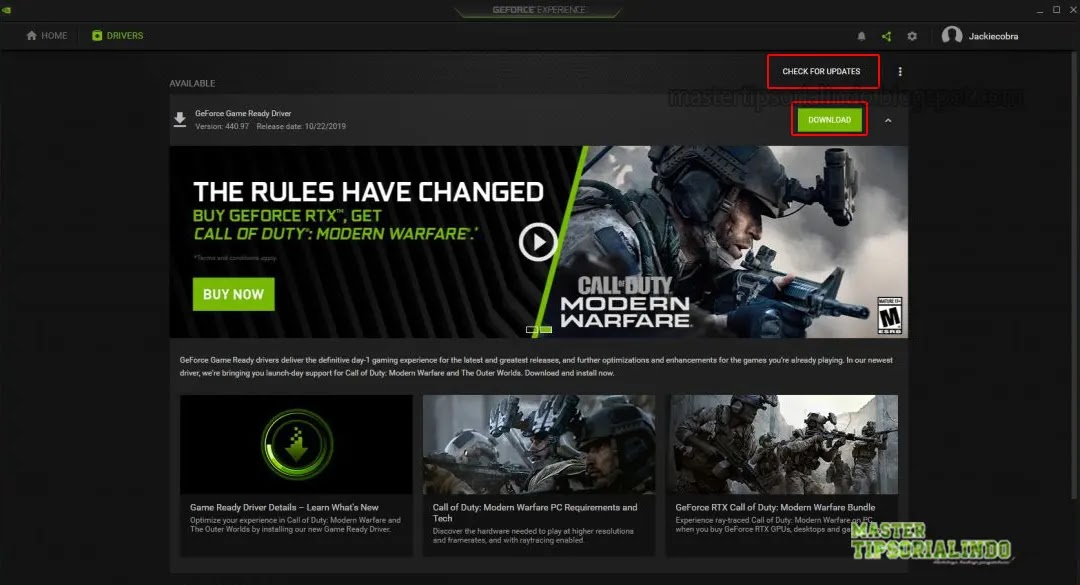1080x585 pixels.
Task: Click the Call of Duty Modern Warfare logo
Action: (x=625, y=302)
